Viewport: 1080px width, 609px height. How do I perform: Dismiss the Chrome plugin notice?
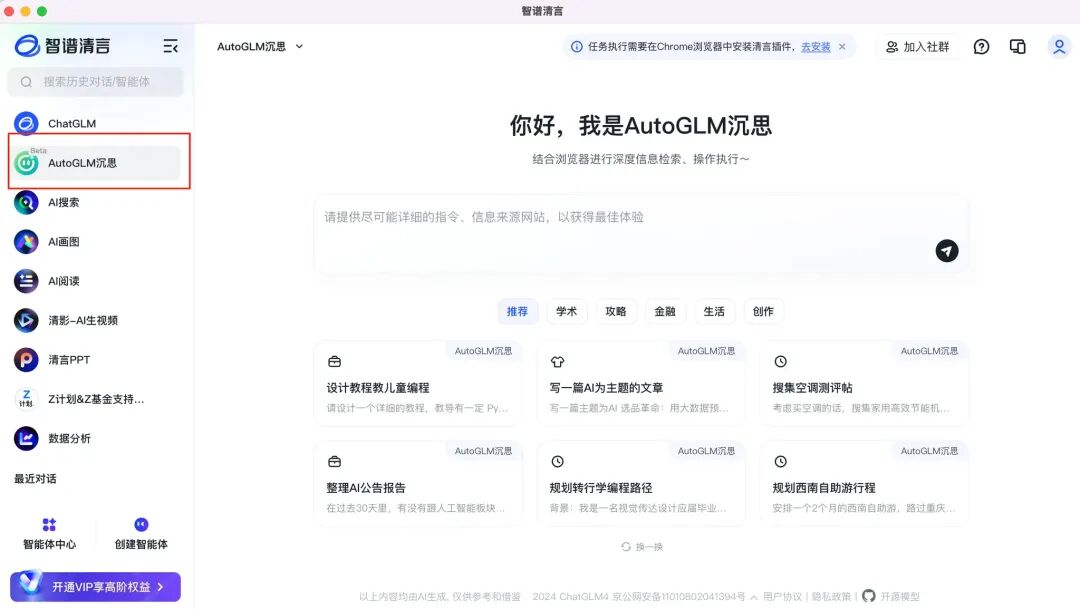pos(842,47)
